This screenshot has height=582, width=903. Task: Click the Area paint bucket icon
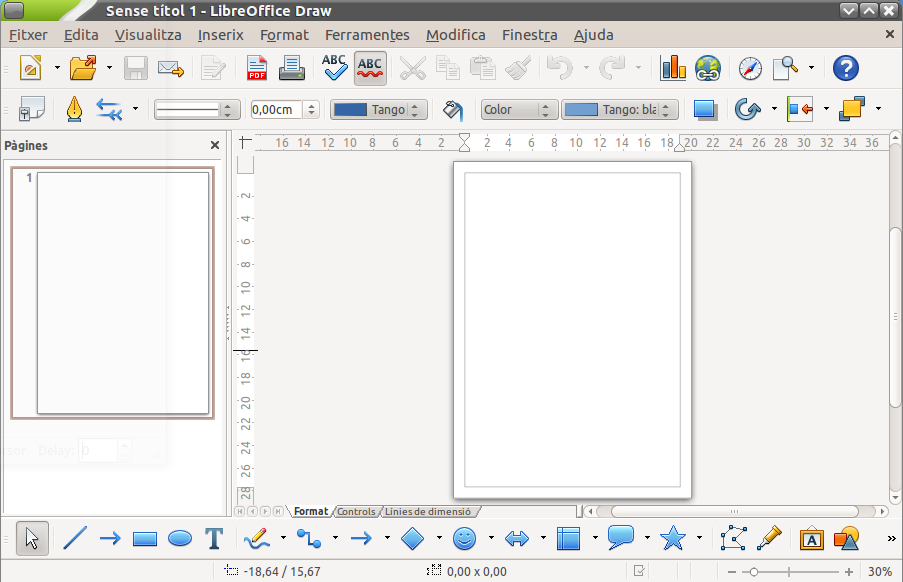(x=453, y=109)
